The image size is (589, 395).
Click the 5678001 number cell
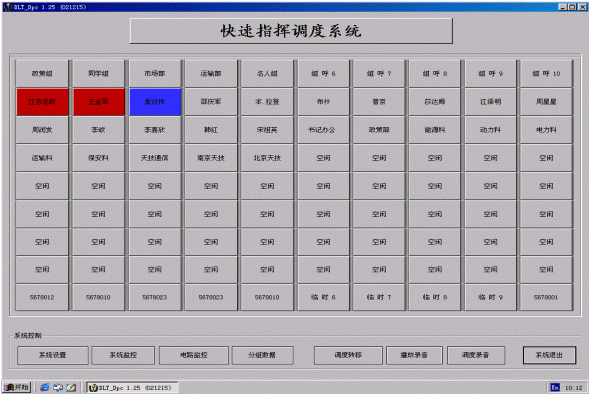coord(546,297)
